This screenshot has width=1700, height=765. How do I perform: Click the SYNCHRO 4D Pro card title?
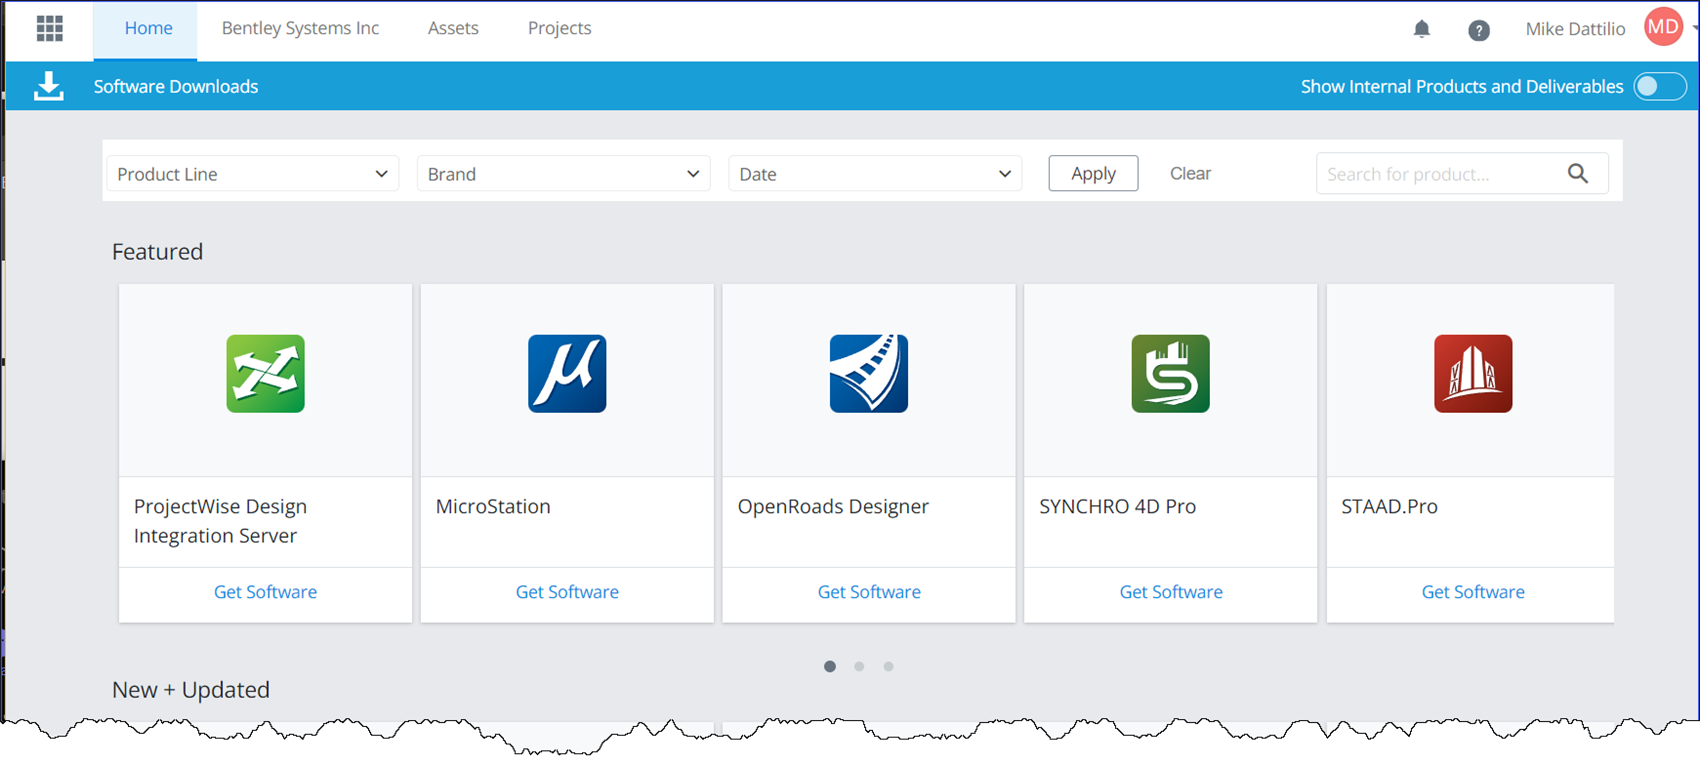coord(1117,506)
